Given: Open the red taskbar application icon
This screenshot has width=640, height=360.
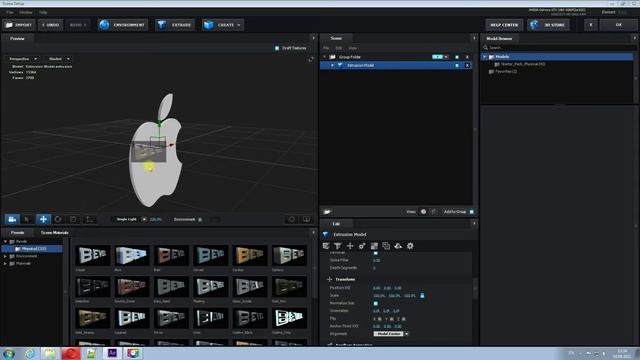Looking at the screenshot, I should pyautogui.click(x=71, y=353).
